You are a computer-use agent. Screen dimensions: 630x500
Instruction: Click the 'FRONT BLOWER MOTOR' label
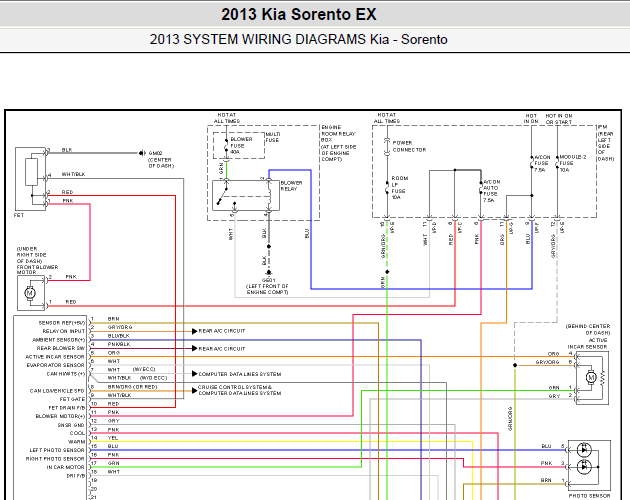[37, 270]
